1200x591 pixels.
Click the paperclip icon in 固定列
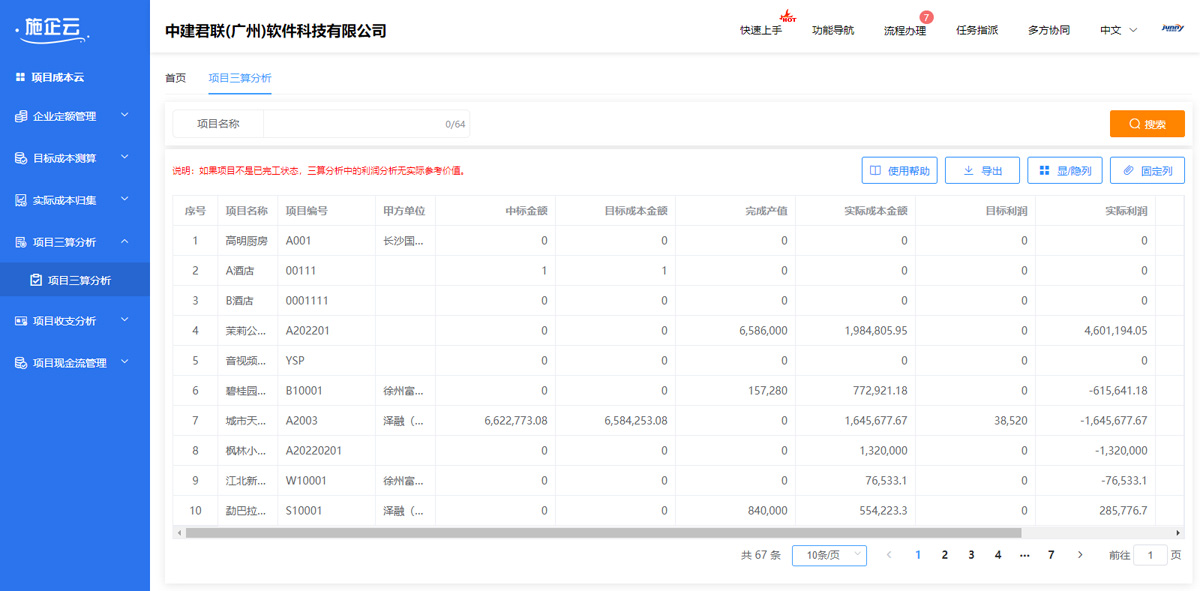pos(1129,171)
